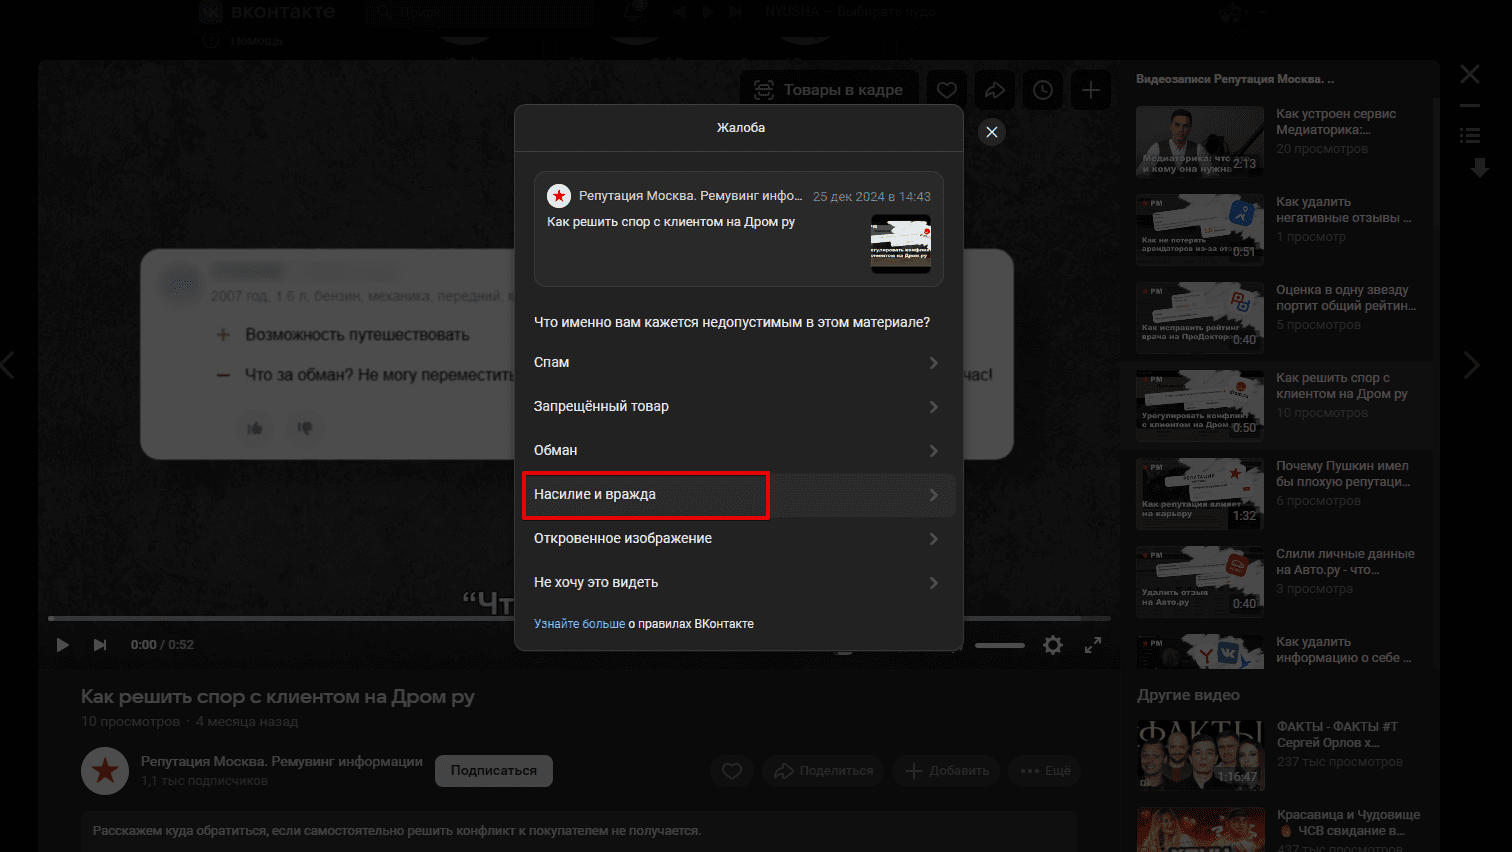
Task: Click the heart like icon above video
Action: [x=947, y=90]
